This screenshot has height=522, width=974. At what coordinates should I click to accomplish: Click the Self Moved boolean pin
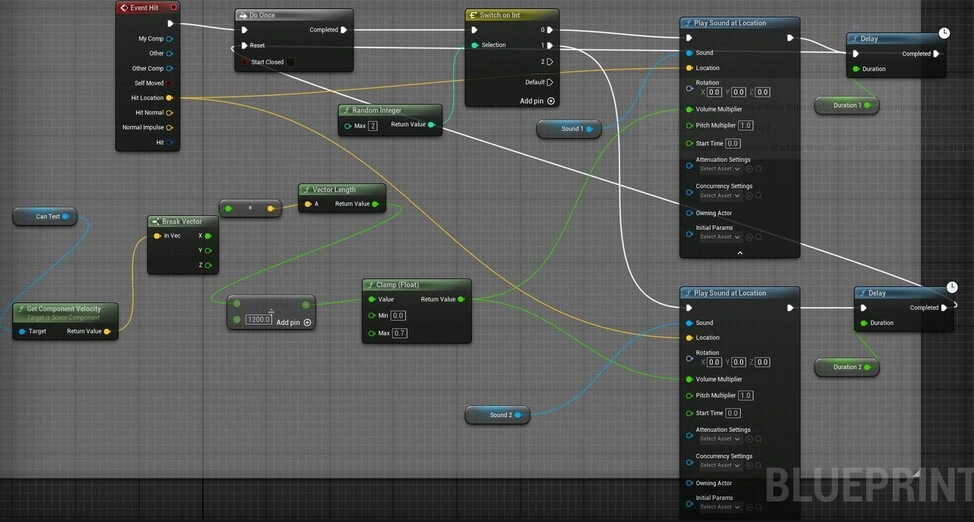coord(170,83)
